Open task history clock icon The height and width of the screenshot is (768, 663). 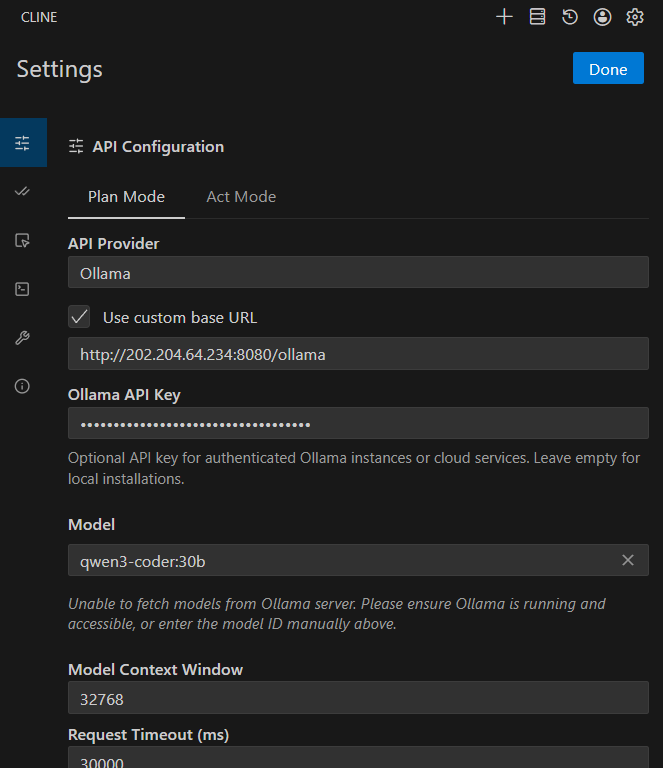[x=570, y=17]
